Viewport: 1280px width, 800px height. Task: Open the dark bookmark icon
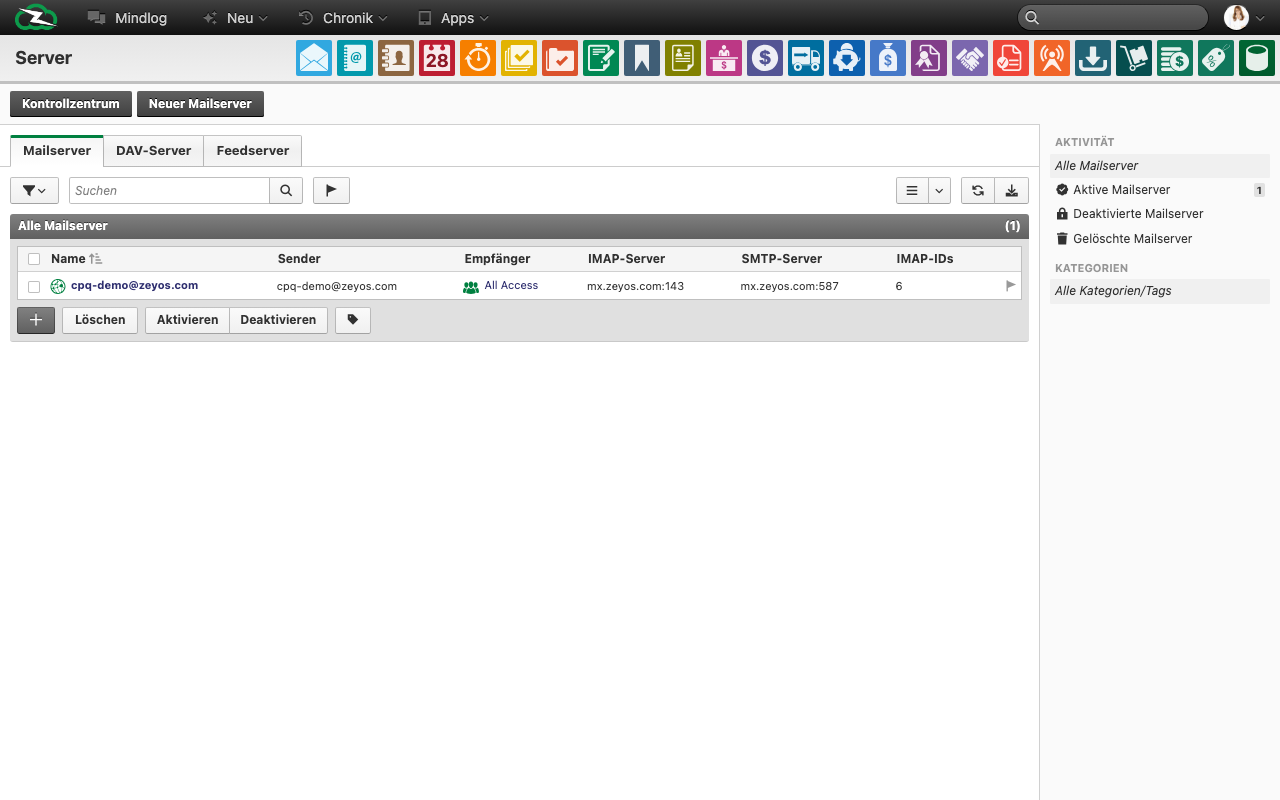(642, 58)
